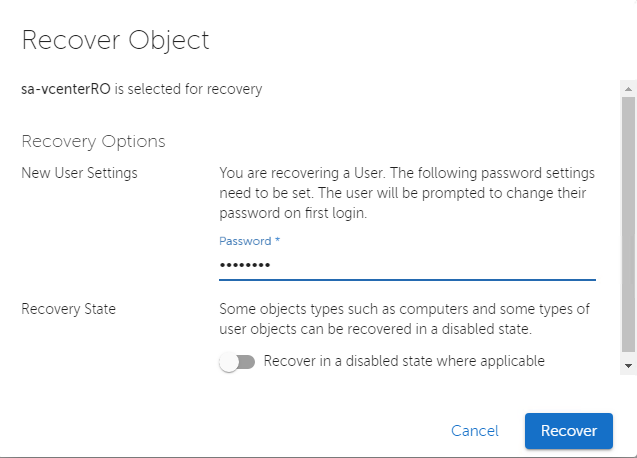Click the required asterisk beside Password
This screenshot has height=458, width=637.
(277, 240)
